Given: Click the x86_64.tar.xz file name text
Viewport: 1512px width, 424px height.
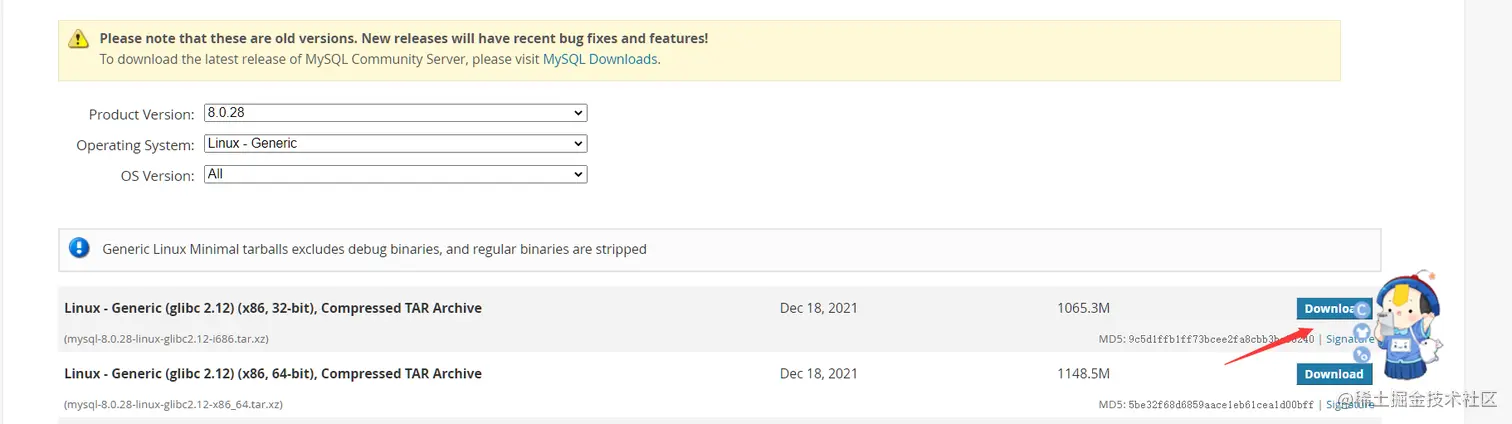Looking at the screenshot, I should pyautogui.click(x=173, y=404).
